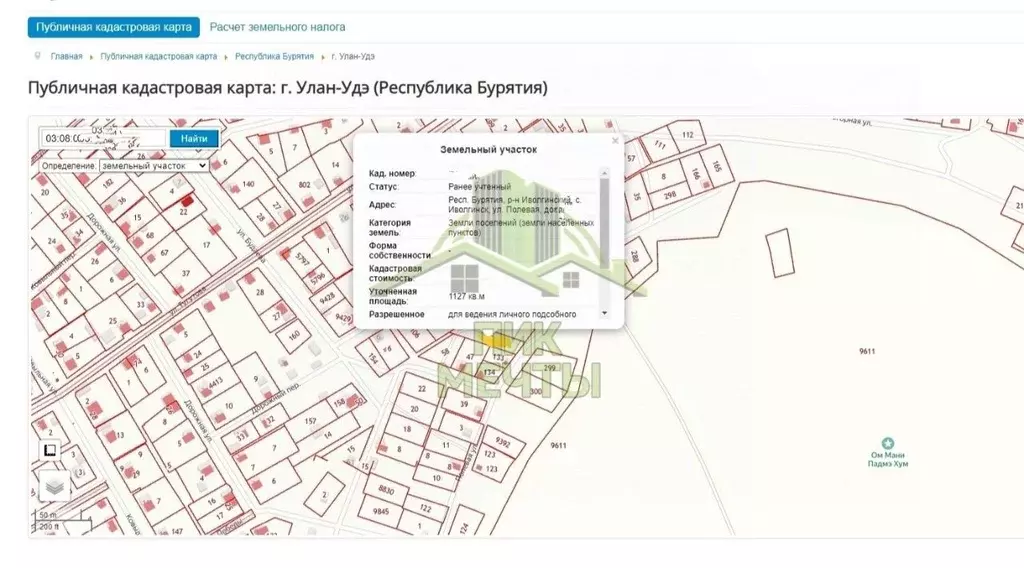Click the popup vertical scrollbar
The width and height of the screenshot is (1024, 568).
click(x=604, y=240)
